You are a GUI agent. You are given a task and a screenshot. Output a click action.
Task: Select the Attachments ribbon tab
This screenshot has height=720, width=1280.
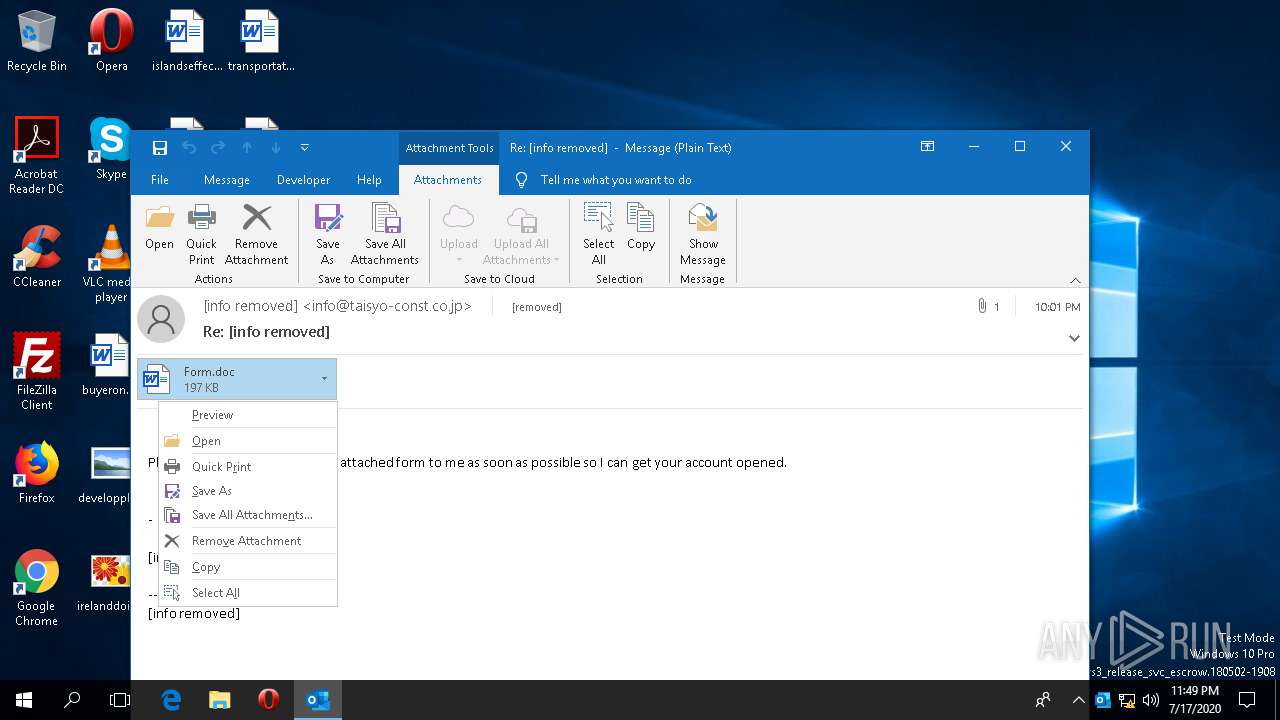[448, 180]
